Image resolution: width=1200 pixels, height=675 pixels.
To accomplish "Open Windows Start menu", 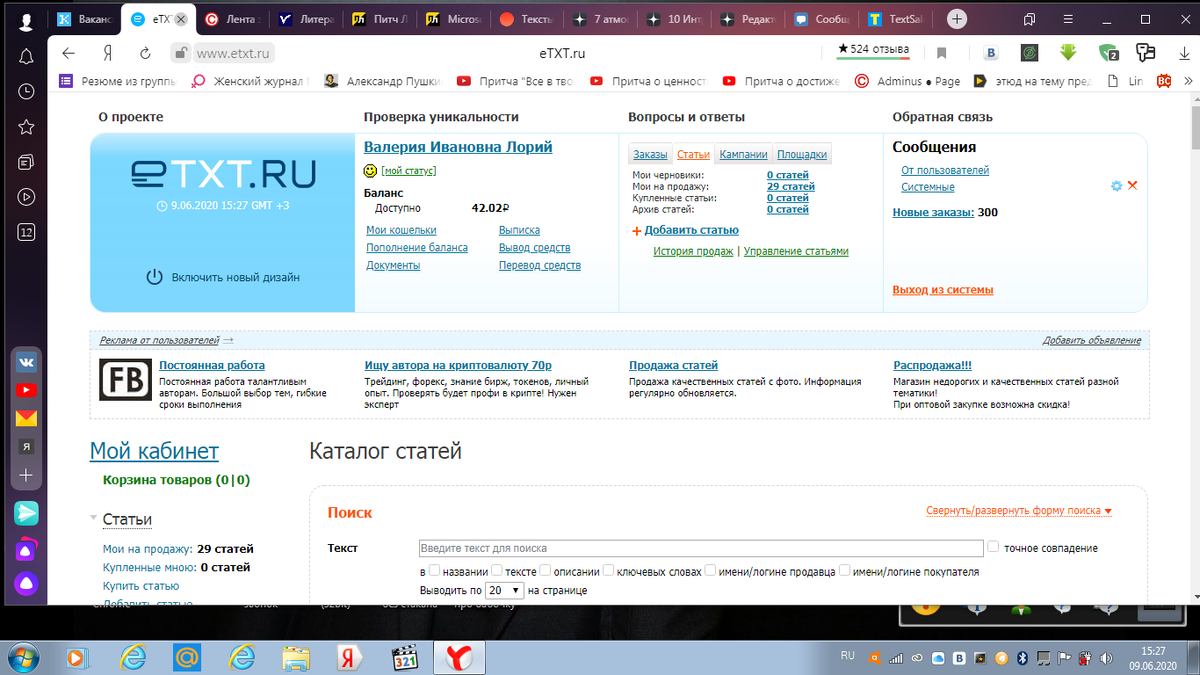I will pos(23,657).
